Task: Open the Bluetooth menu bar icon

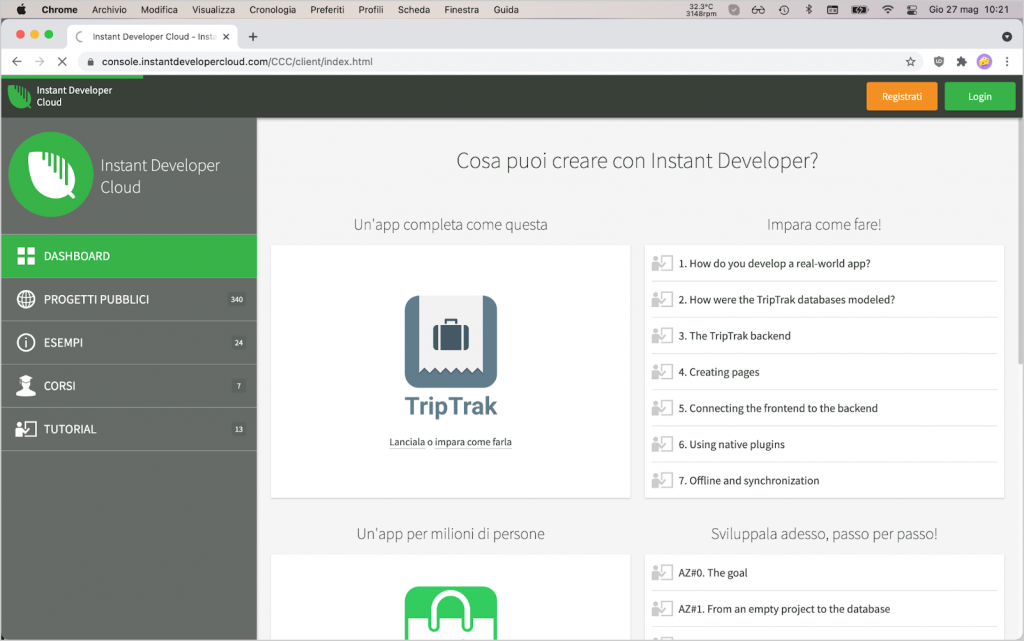Action: [x=808, y=10]
